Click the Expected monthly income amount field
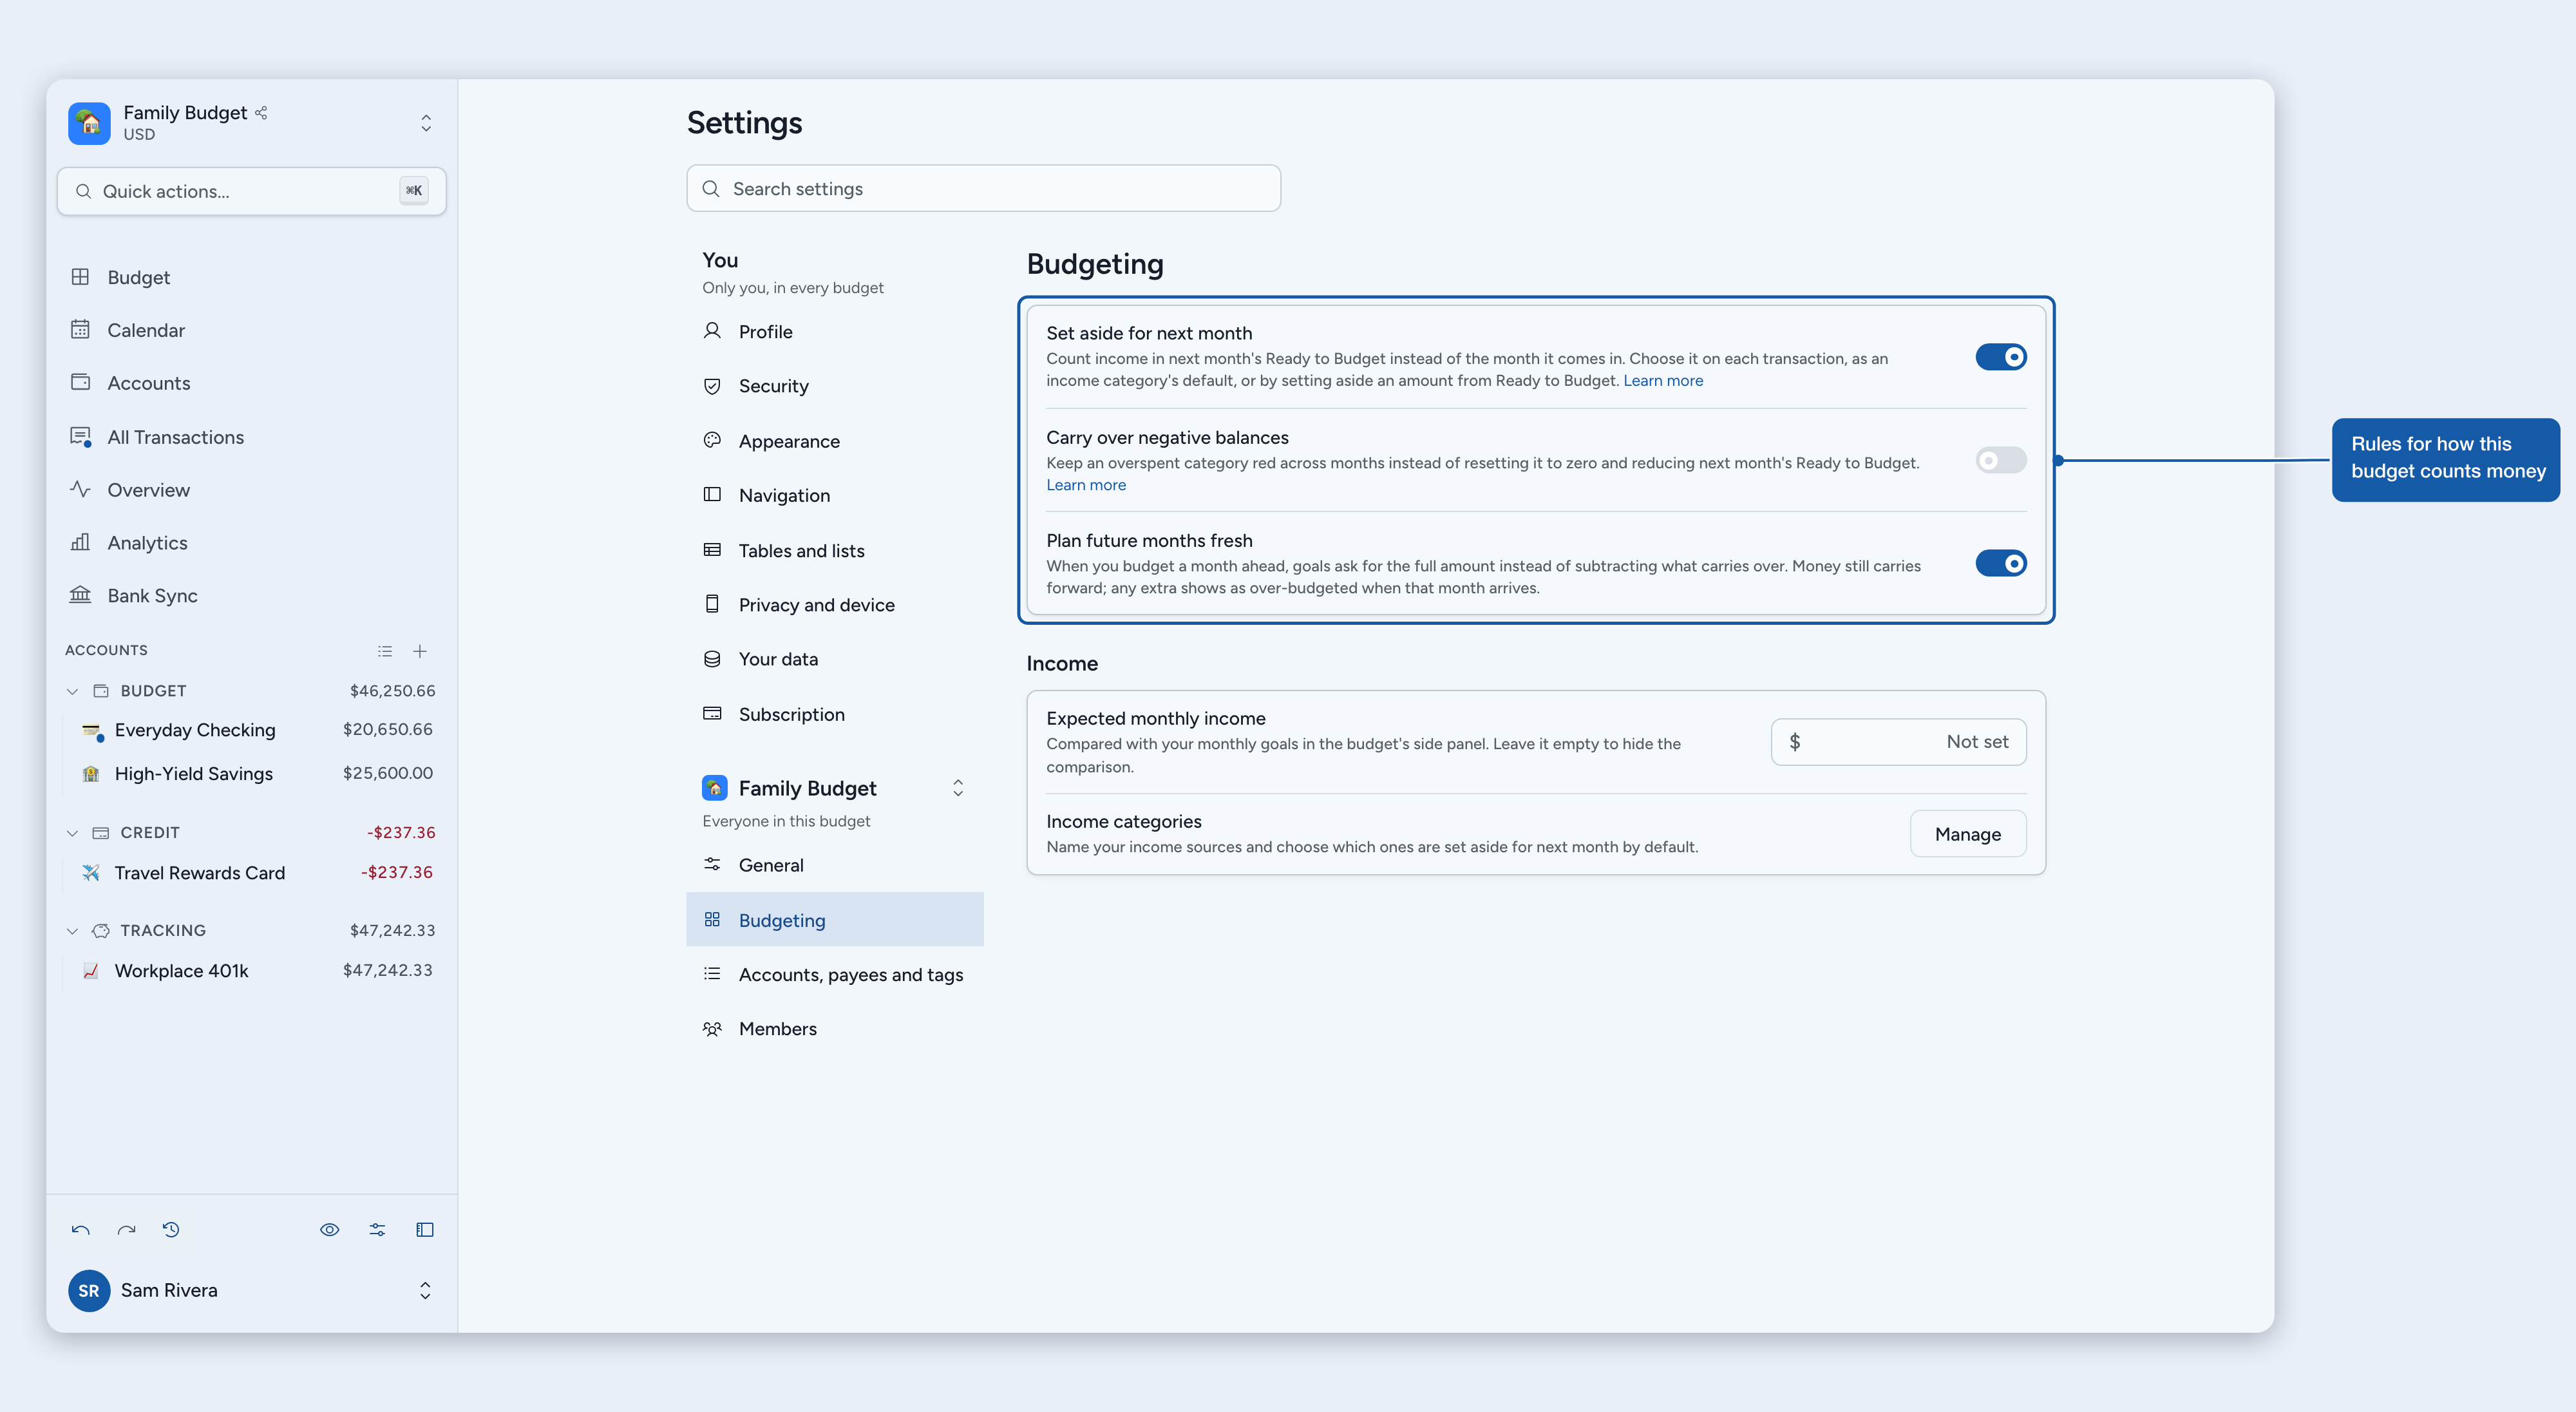Screen dimensions: 2576x1412 [1899, 742]
